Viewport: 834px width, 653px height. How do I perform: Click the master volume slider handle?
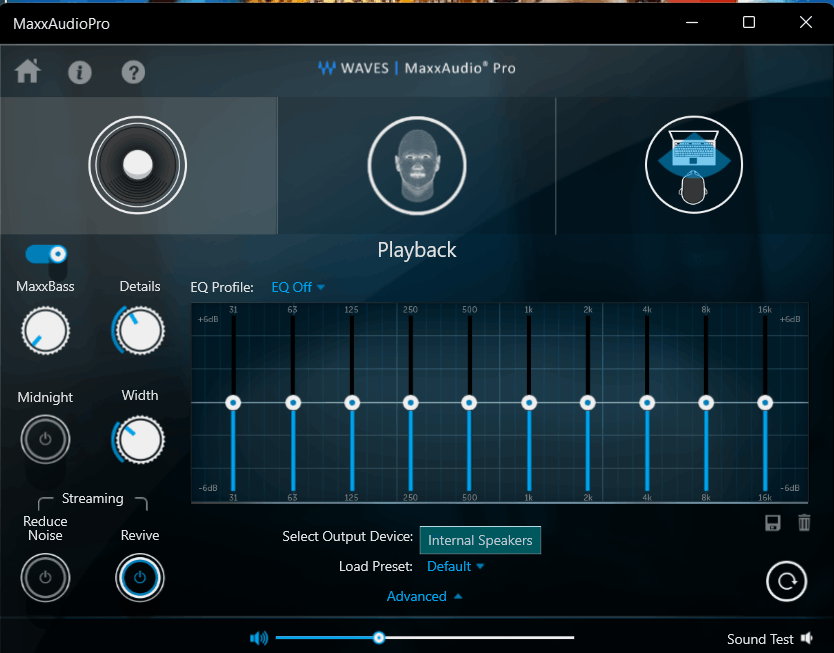(379, 637)
